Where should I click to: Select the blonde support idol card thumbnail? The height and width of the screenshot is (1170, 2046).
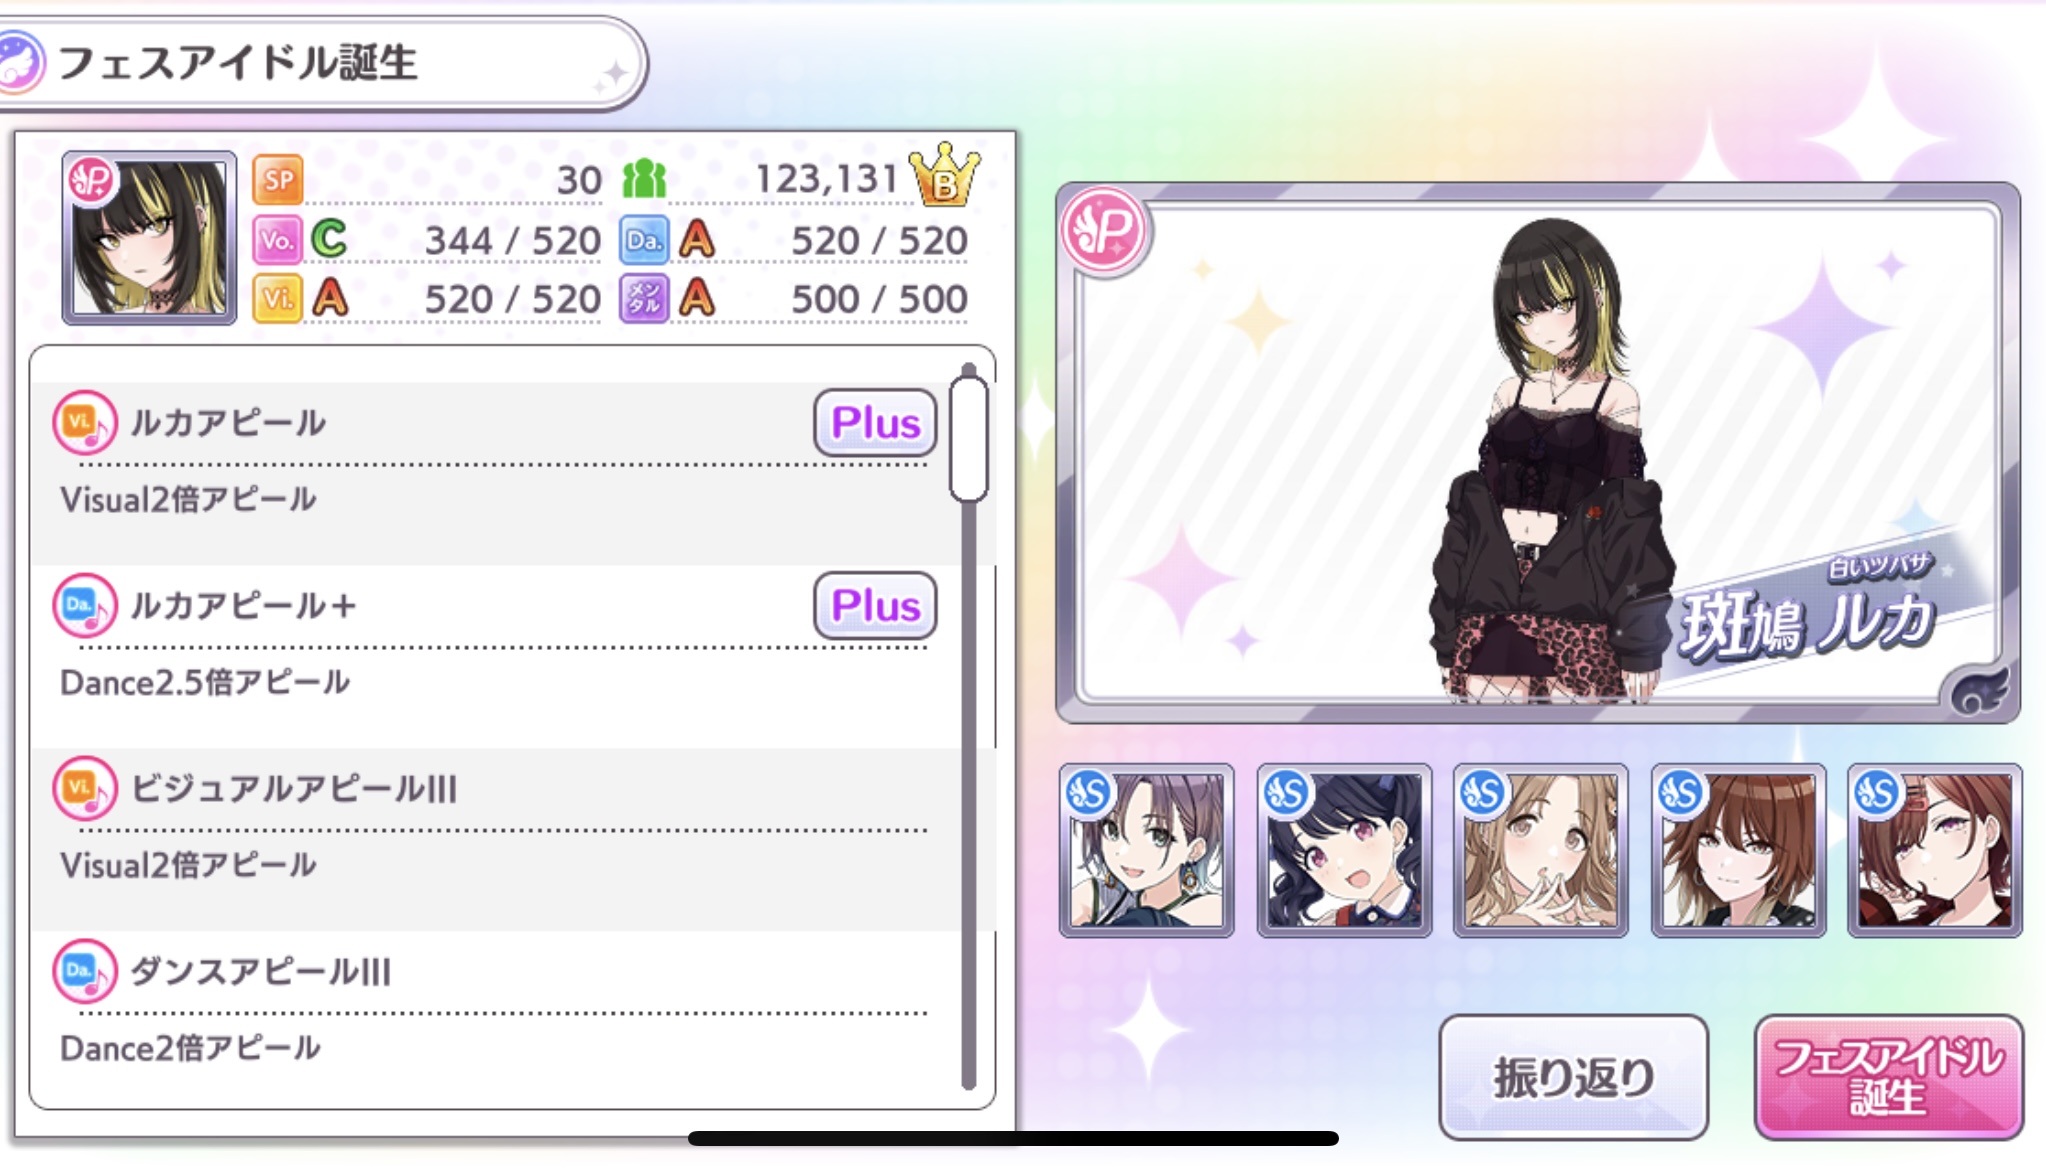1540,851
